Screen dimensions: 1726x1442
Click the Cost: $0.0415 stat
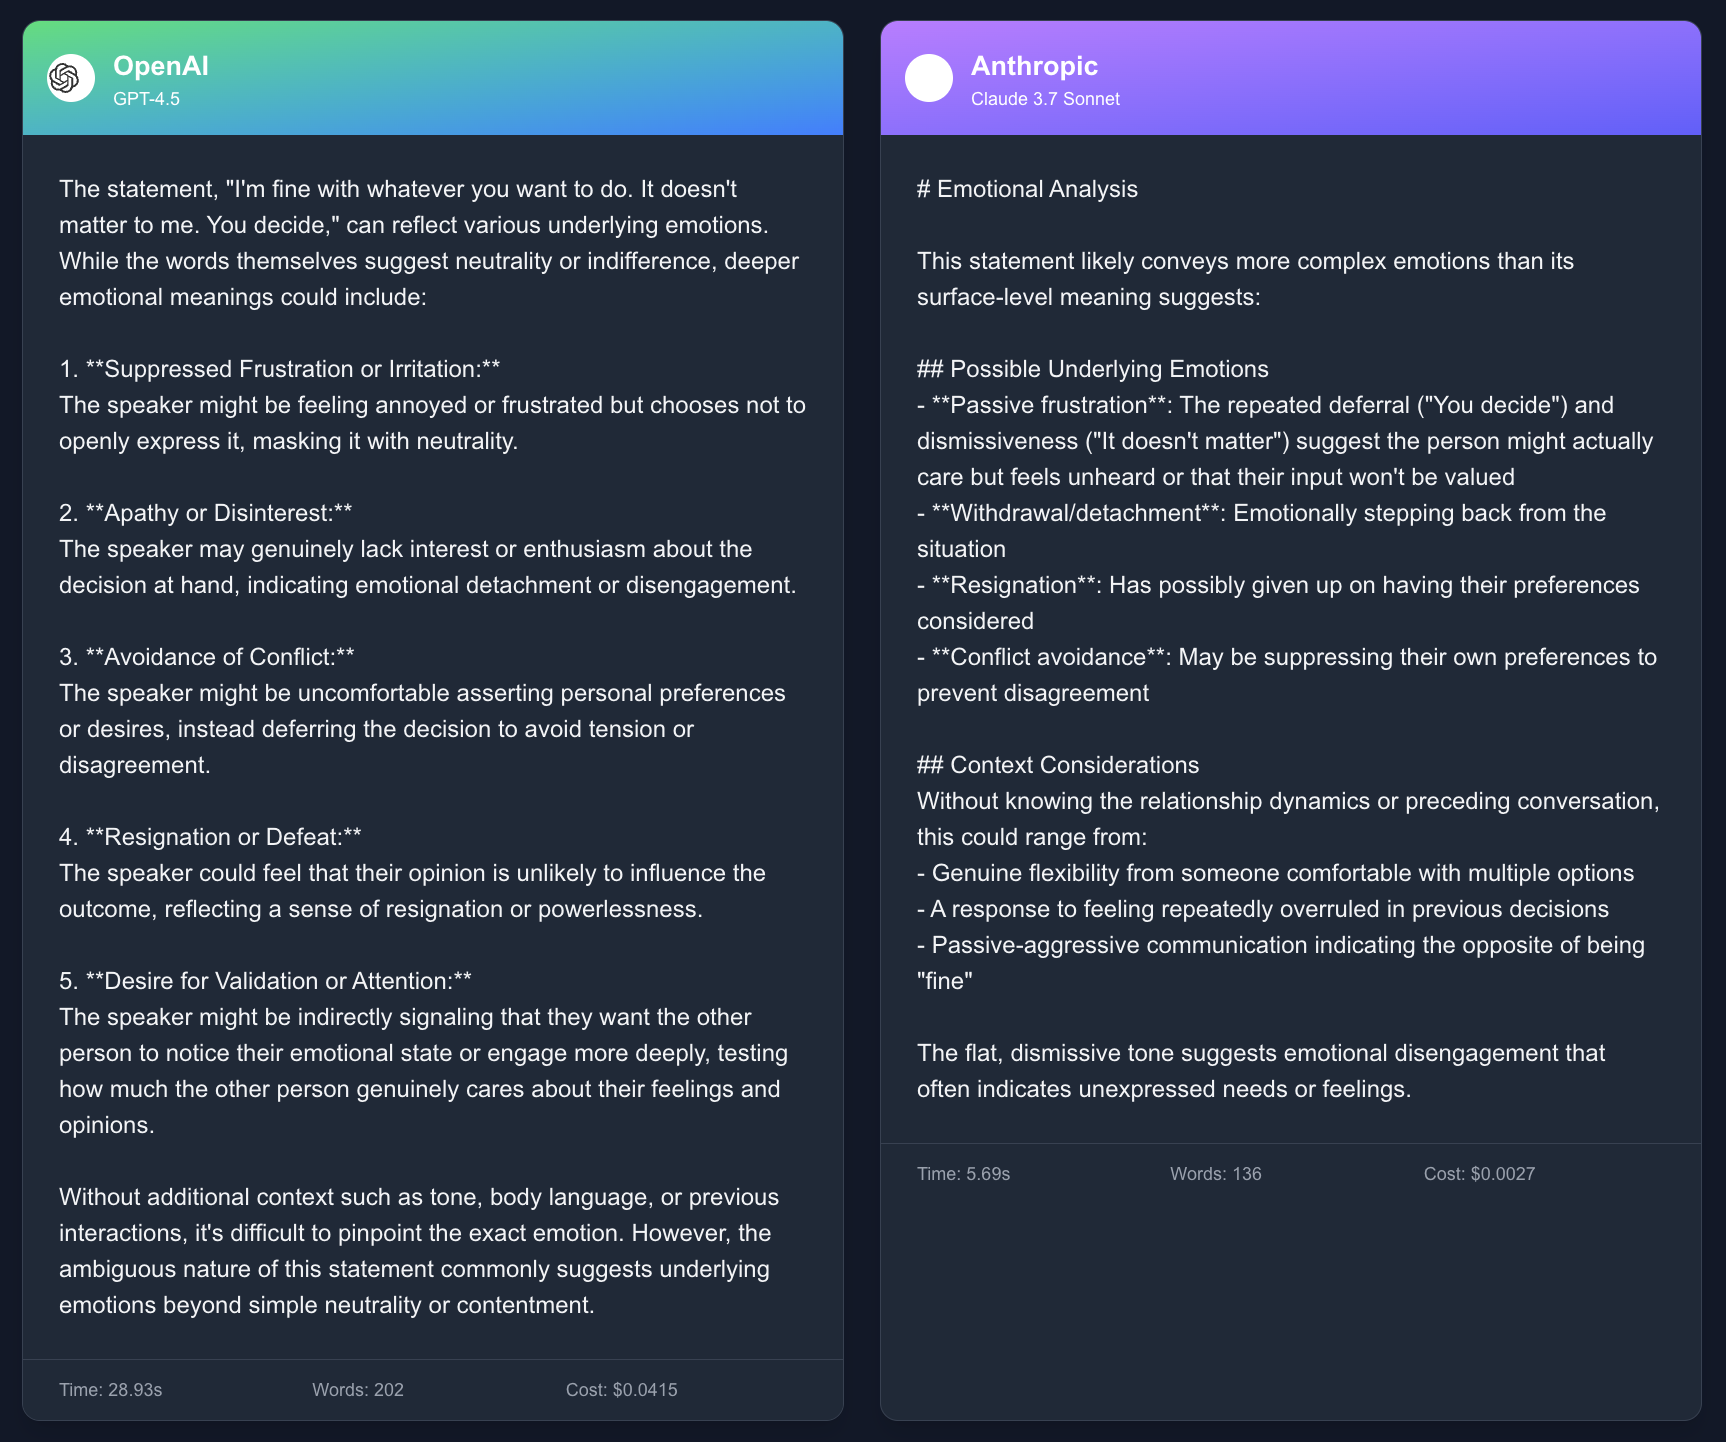622,1390
